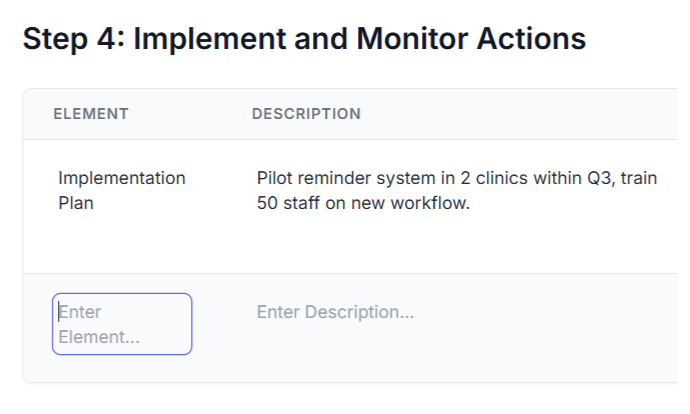Click the 'Element...' placeholder second line
The height and width of the screenshot is (414, 690).
(x=99, y=337)
